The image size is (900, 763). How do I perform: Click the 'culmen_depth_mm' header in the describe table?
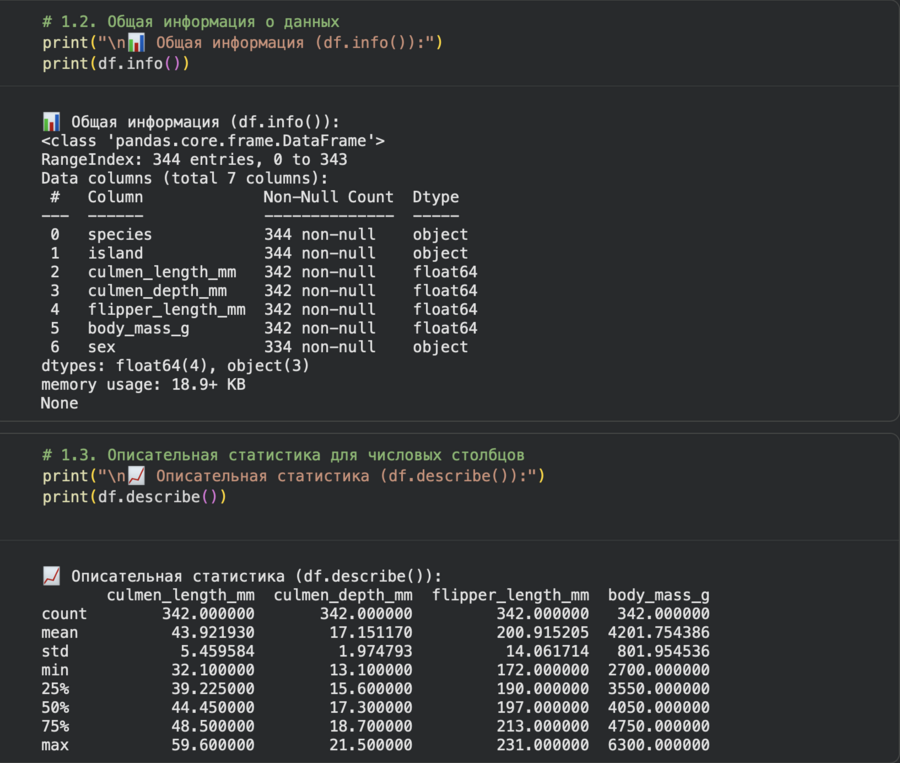[343, 595]
